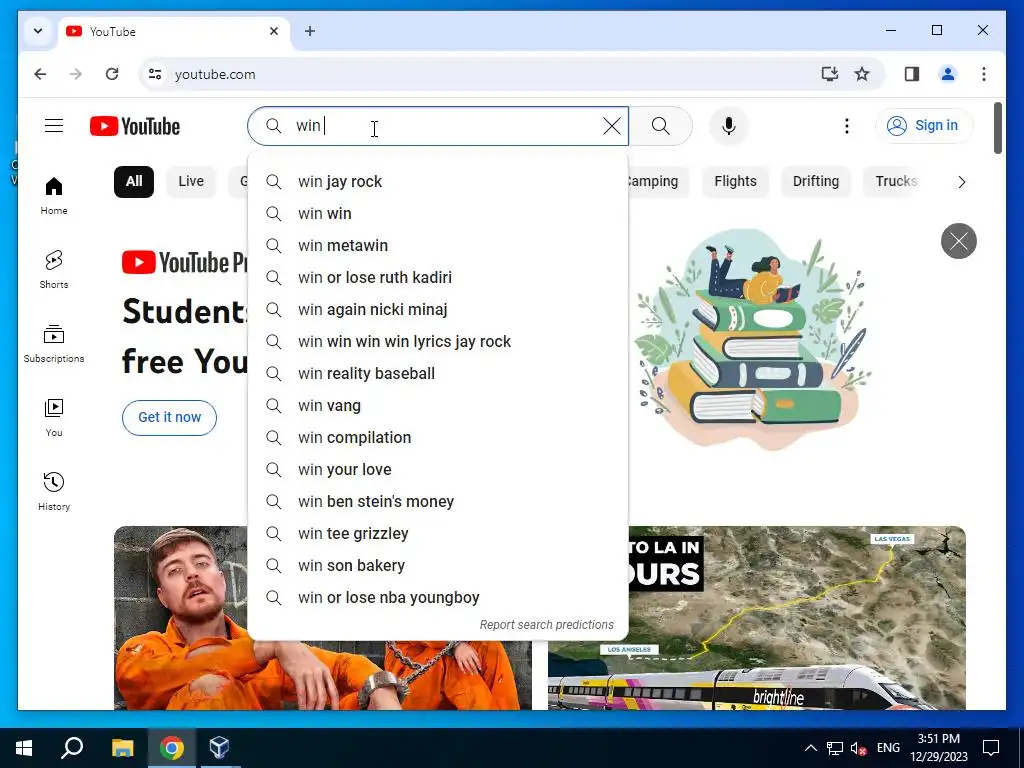This screenshot has height=768, width=1024.
Task: Choose suggestion win compilation
Action: click(x=438, y=438)
